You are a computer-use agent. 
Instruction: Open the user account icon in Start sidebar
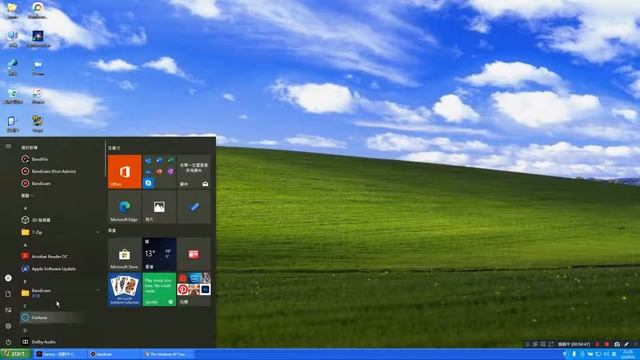8,278
